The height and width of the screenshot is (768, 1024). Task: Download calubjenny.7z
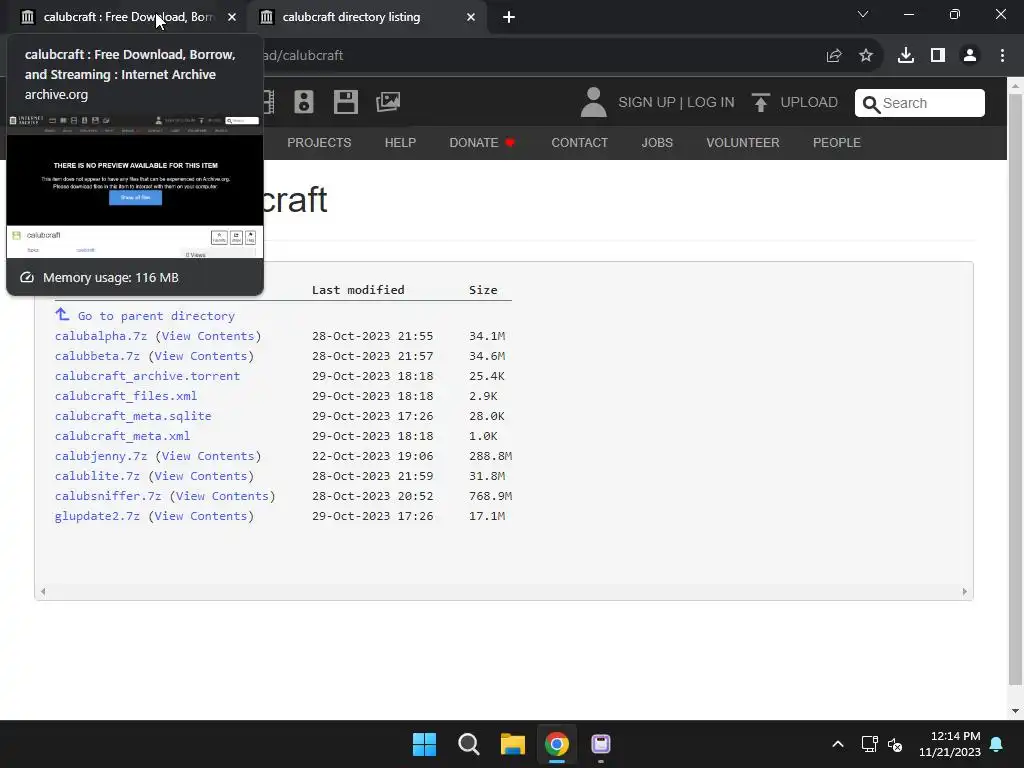[101, 456]
